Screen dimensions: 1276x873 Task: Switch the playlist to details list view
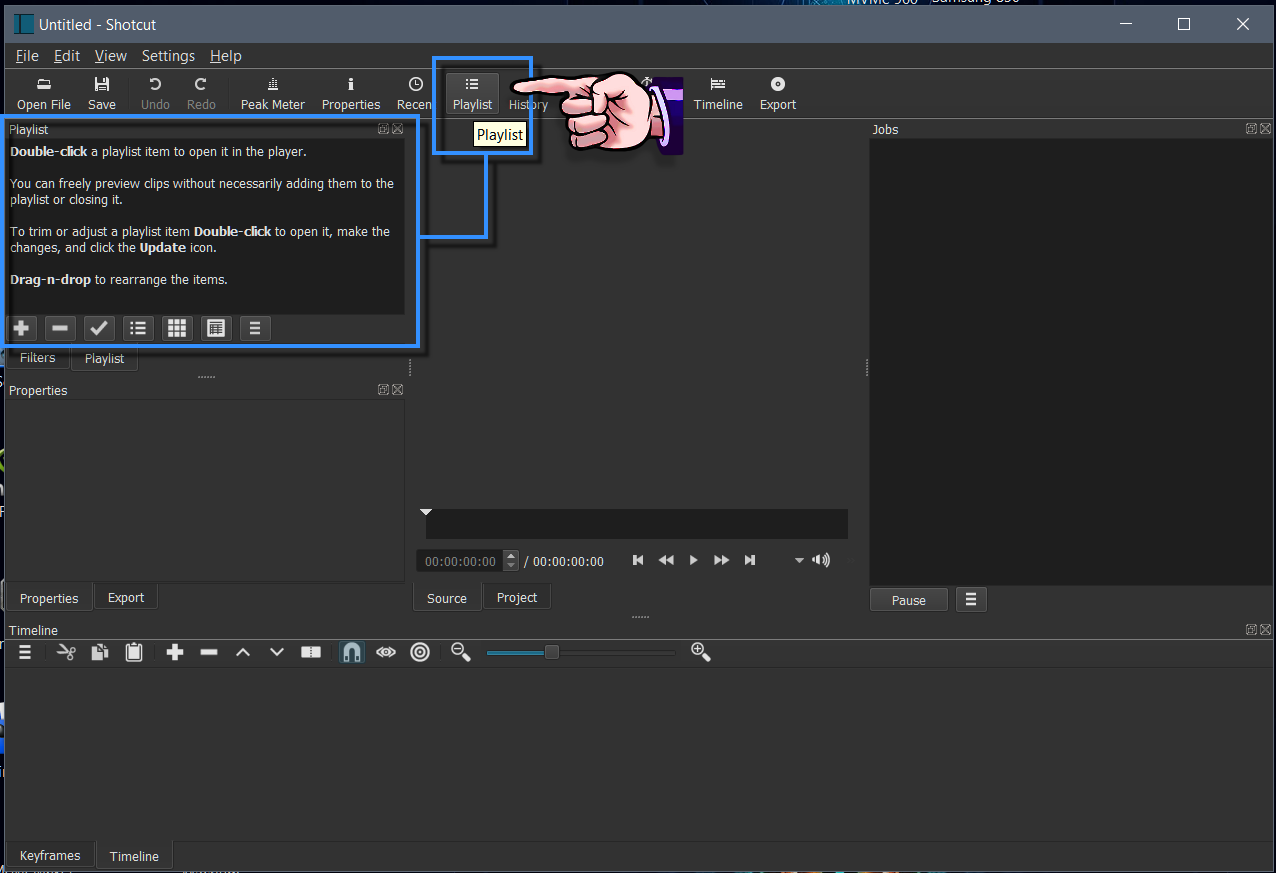pyautogui.click(x=138, y=328)
